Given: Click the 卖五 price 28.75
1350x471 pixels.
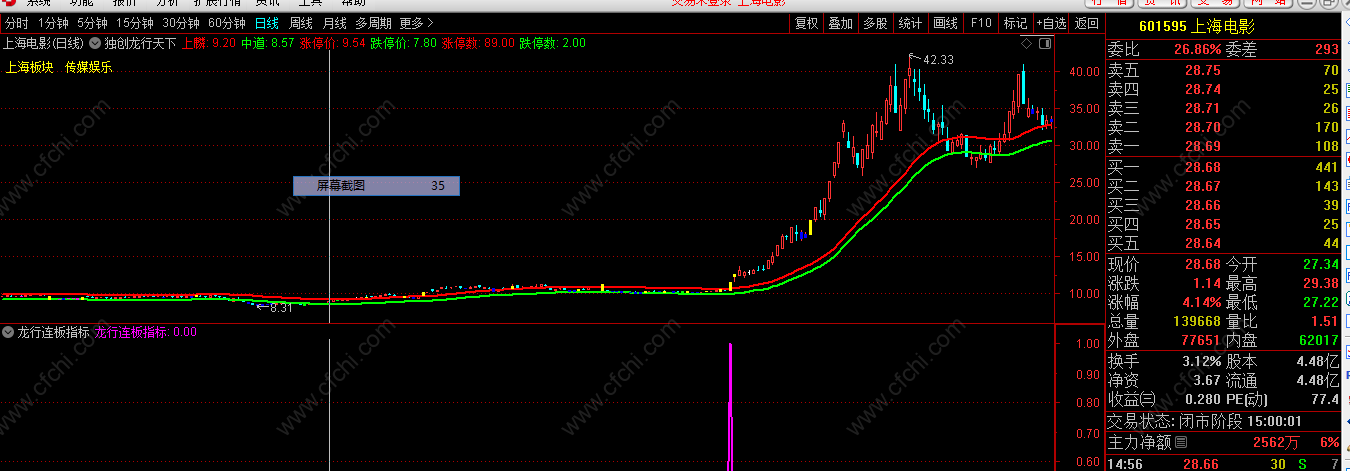Looking at the screenshot, I should tap(1202, 70).
